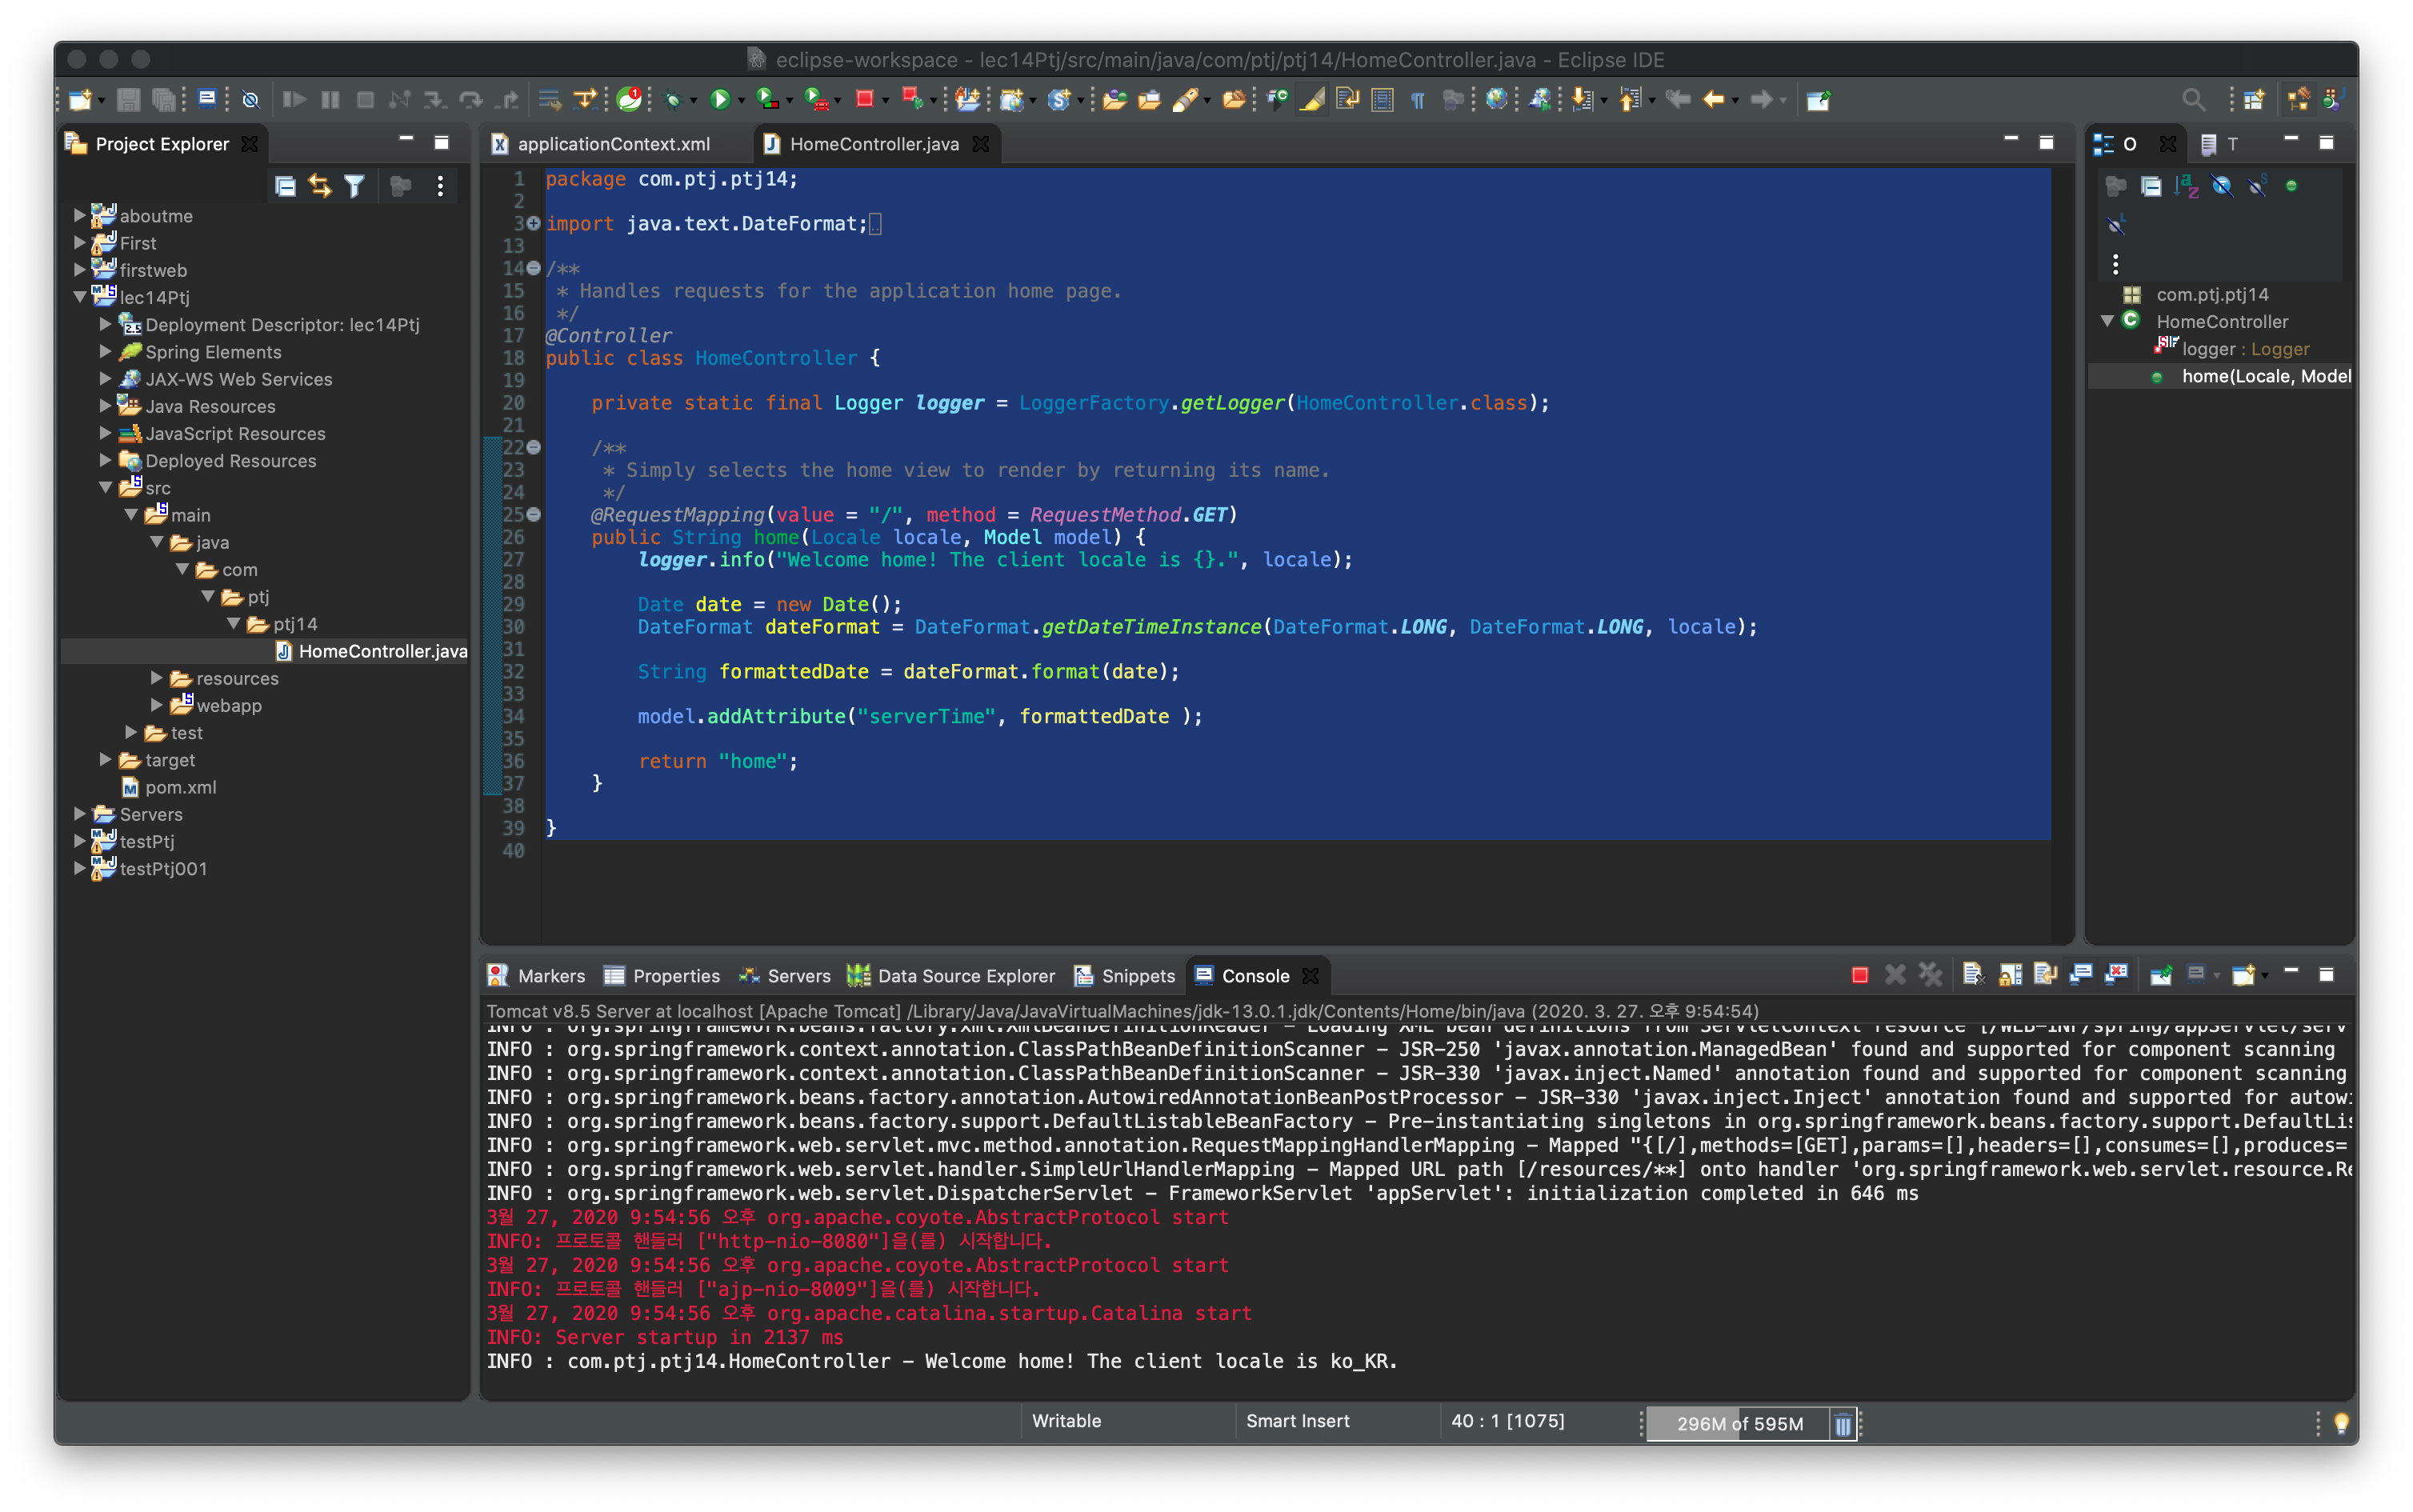Click Collapse All in Project Explorer

(x=285, y=186)
